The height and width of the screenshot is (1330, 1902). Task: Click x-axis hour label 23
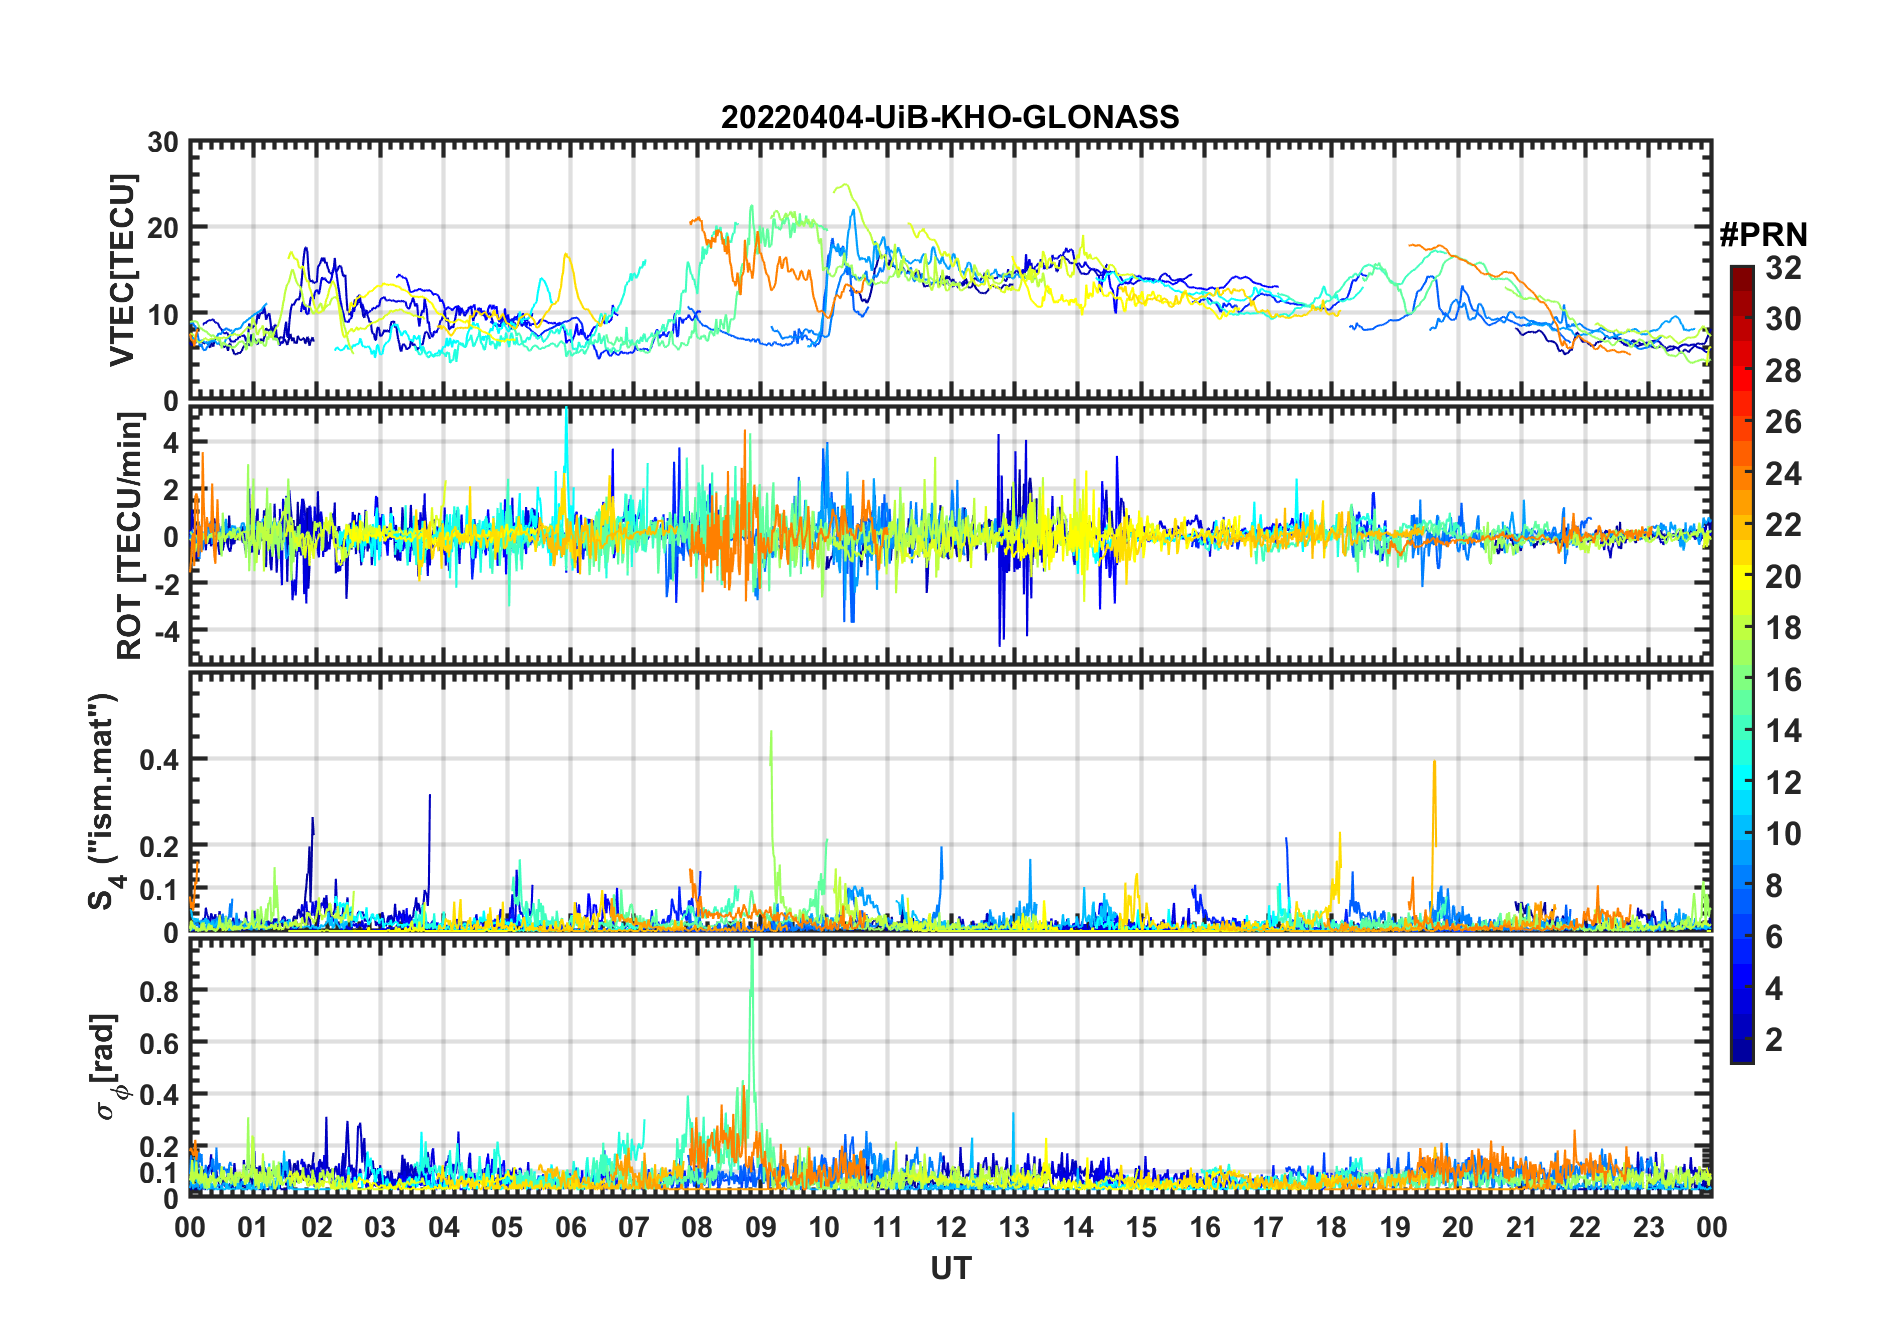[x=1648, y=1227]
